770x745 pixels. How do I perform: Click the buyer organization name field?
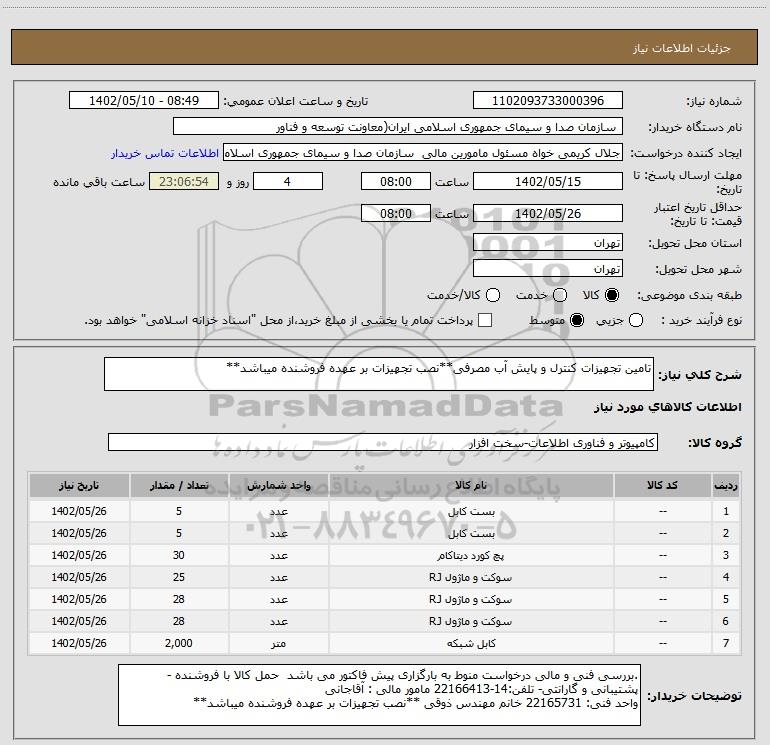pyautogui.click(x=398, y=127)
